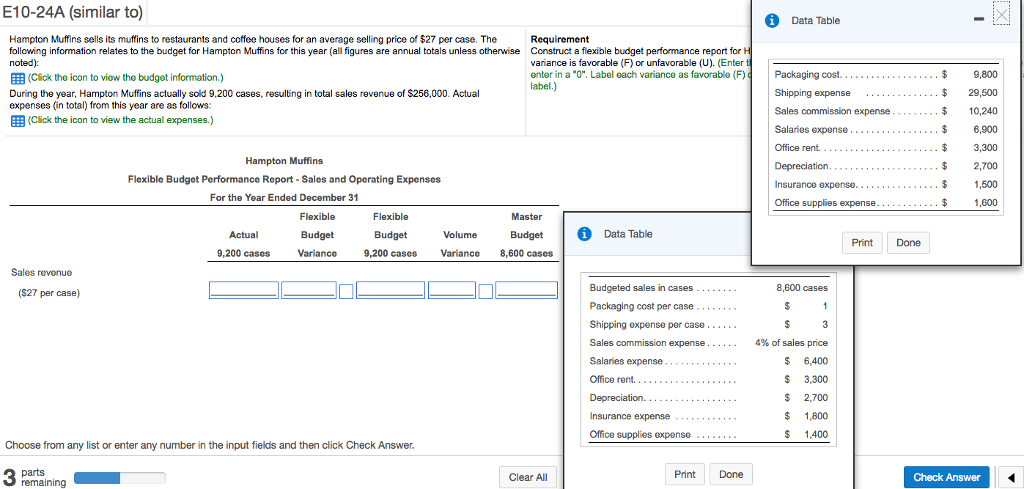The height and width of the screenshot is (489, 1024).
Task: Click the info icon of lower Data Table
Action: (x=586, y=234)
